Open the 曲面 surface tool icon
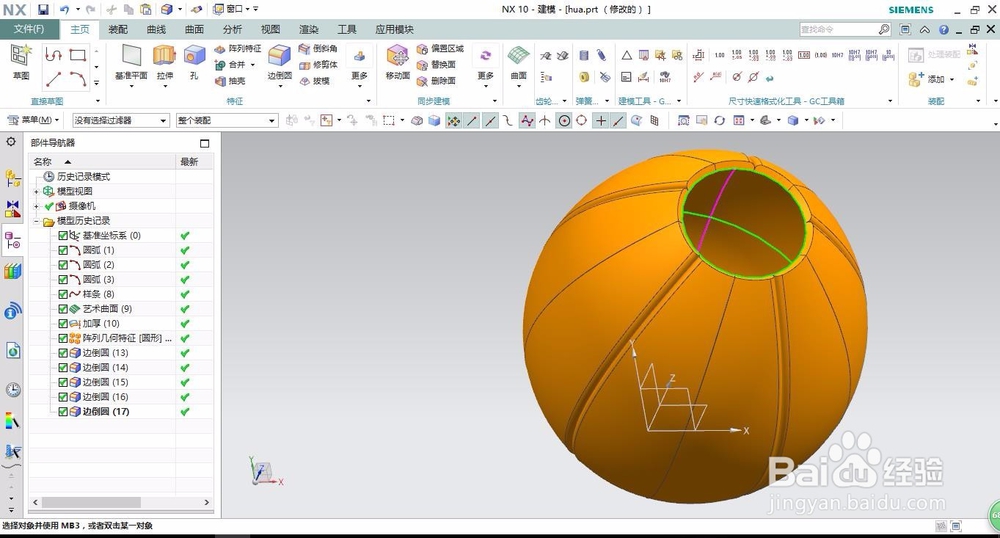The width and height of the screenshot is (1000, 538). [518, 56]
